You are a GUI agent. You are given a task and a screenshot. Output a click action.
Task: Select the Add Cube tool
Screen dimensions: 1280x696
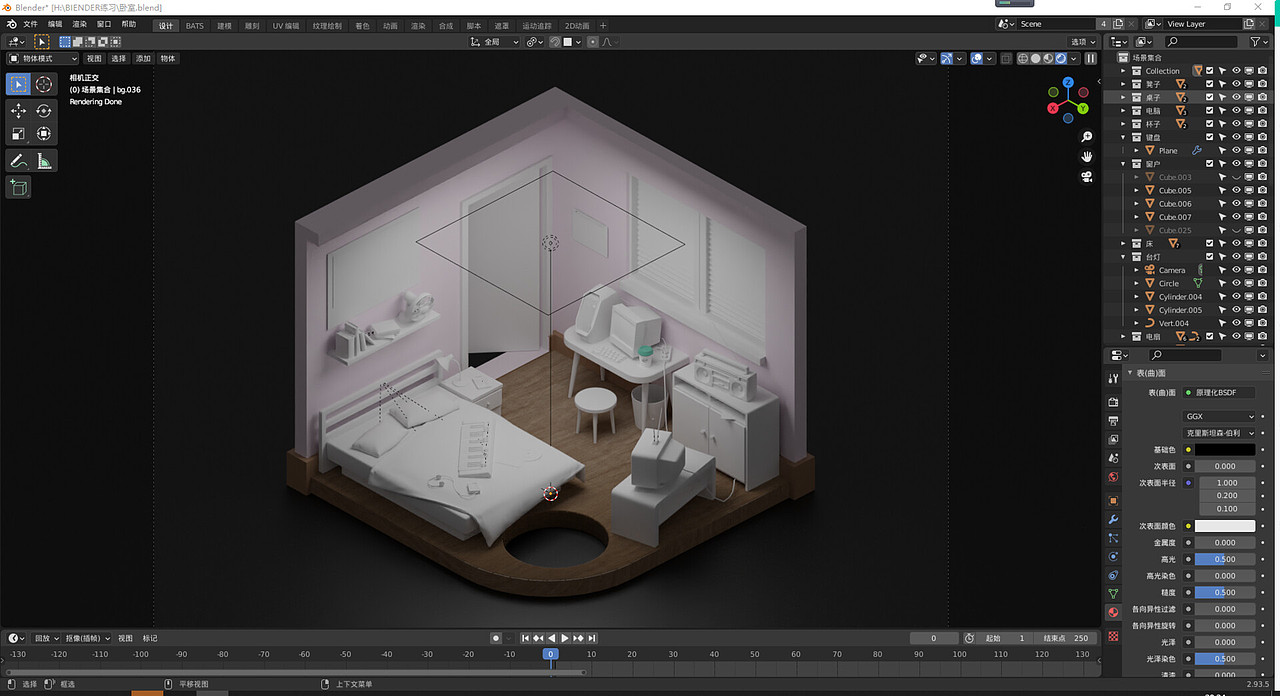18,187
